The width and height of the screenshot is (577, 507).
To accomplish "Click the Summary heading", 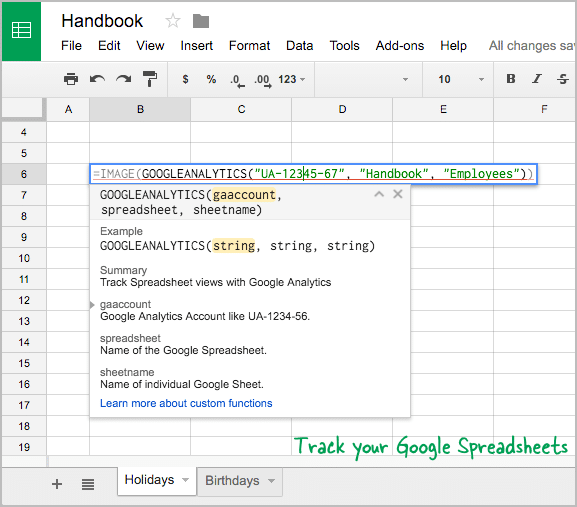I will 124,270.
